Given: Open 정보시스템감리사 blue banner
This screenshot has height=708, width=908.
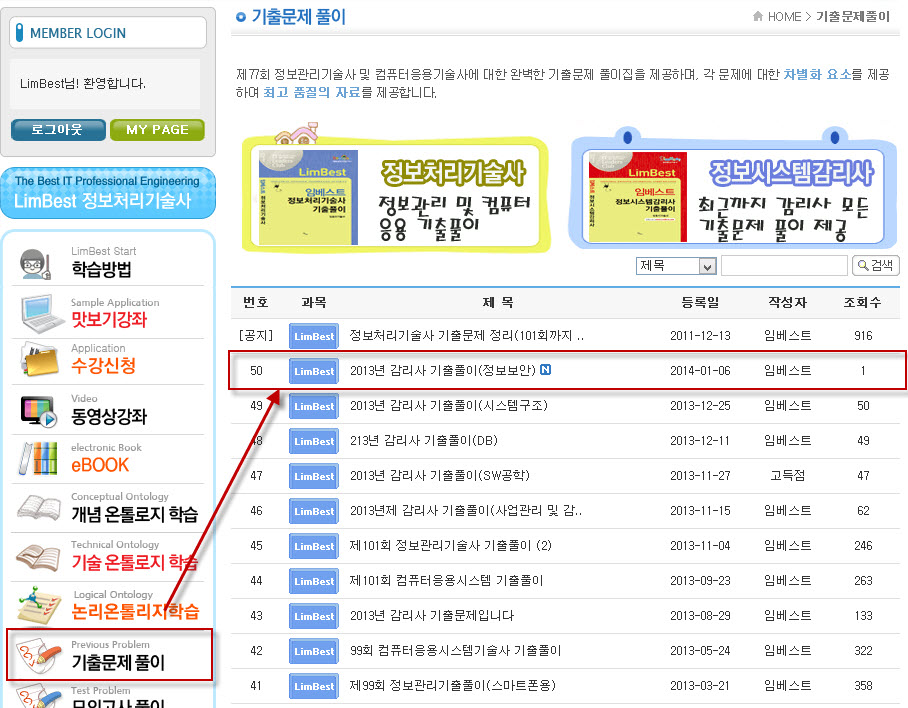Looking at the screenshot, I should coord(733,189).
